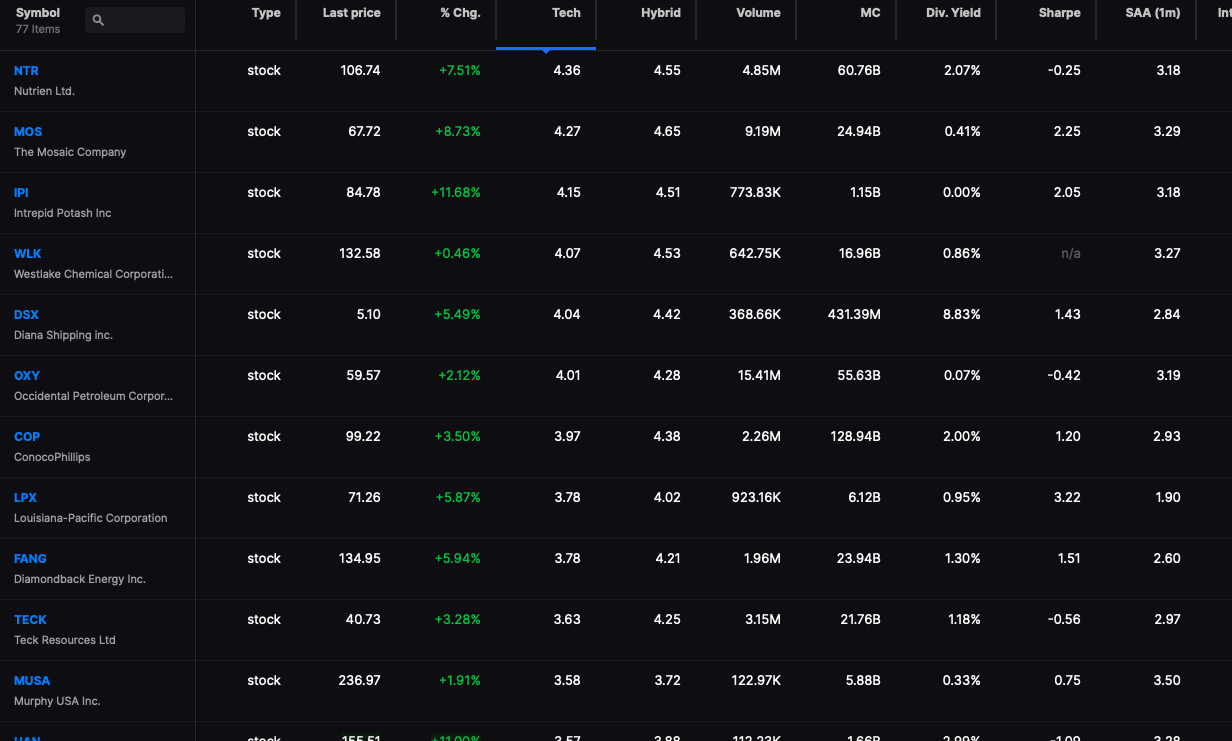Sort by SAA (1m) column header
This screenshot has width=1232, height=741.
point(1153,13)
